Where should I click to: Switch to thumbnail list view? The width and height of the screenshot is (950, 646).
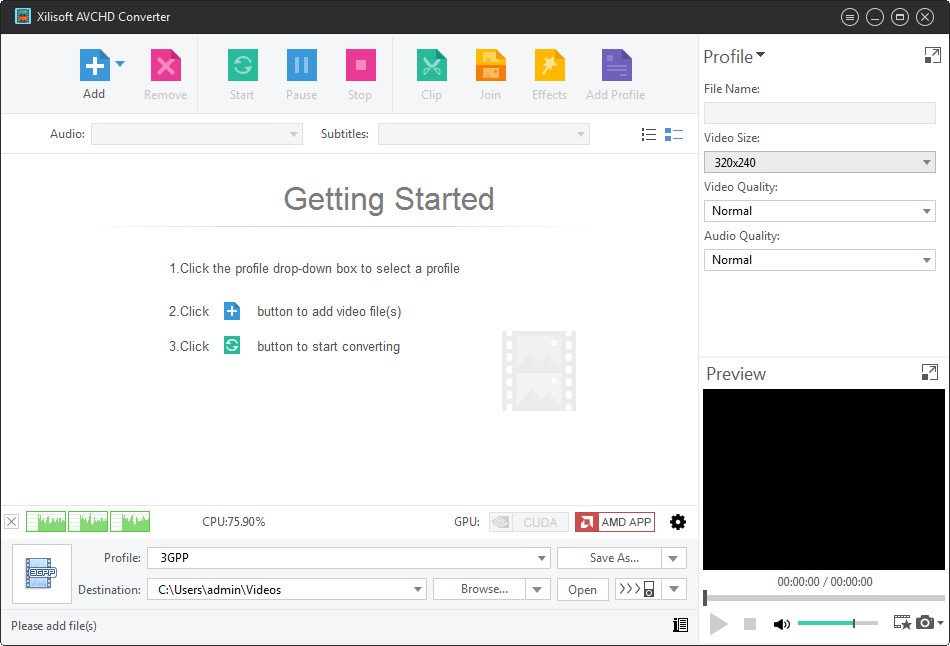point(673,133)
